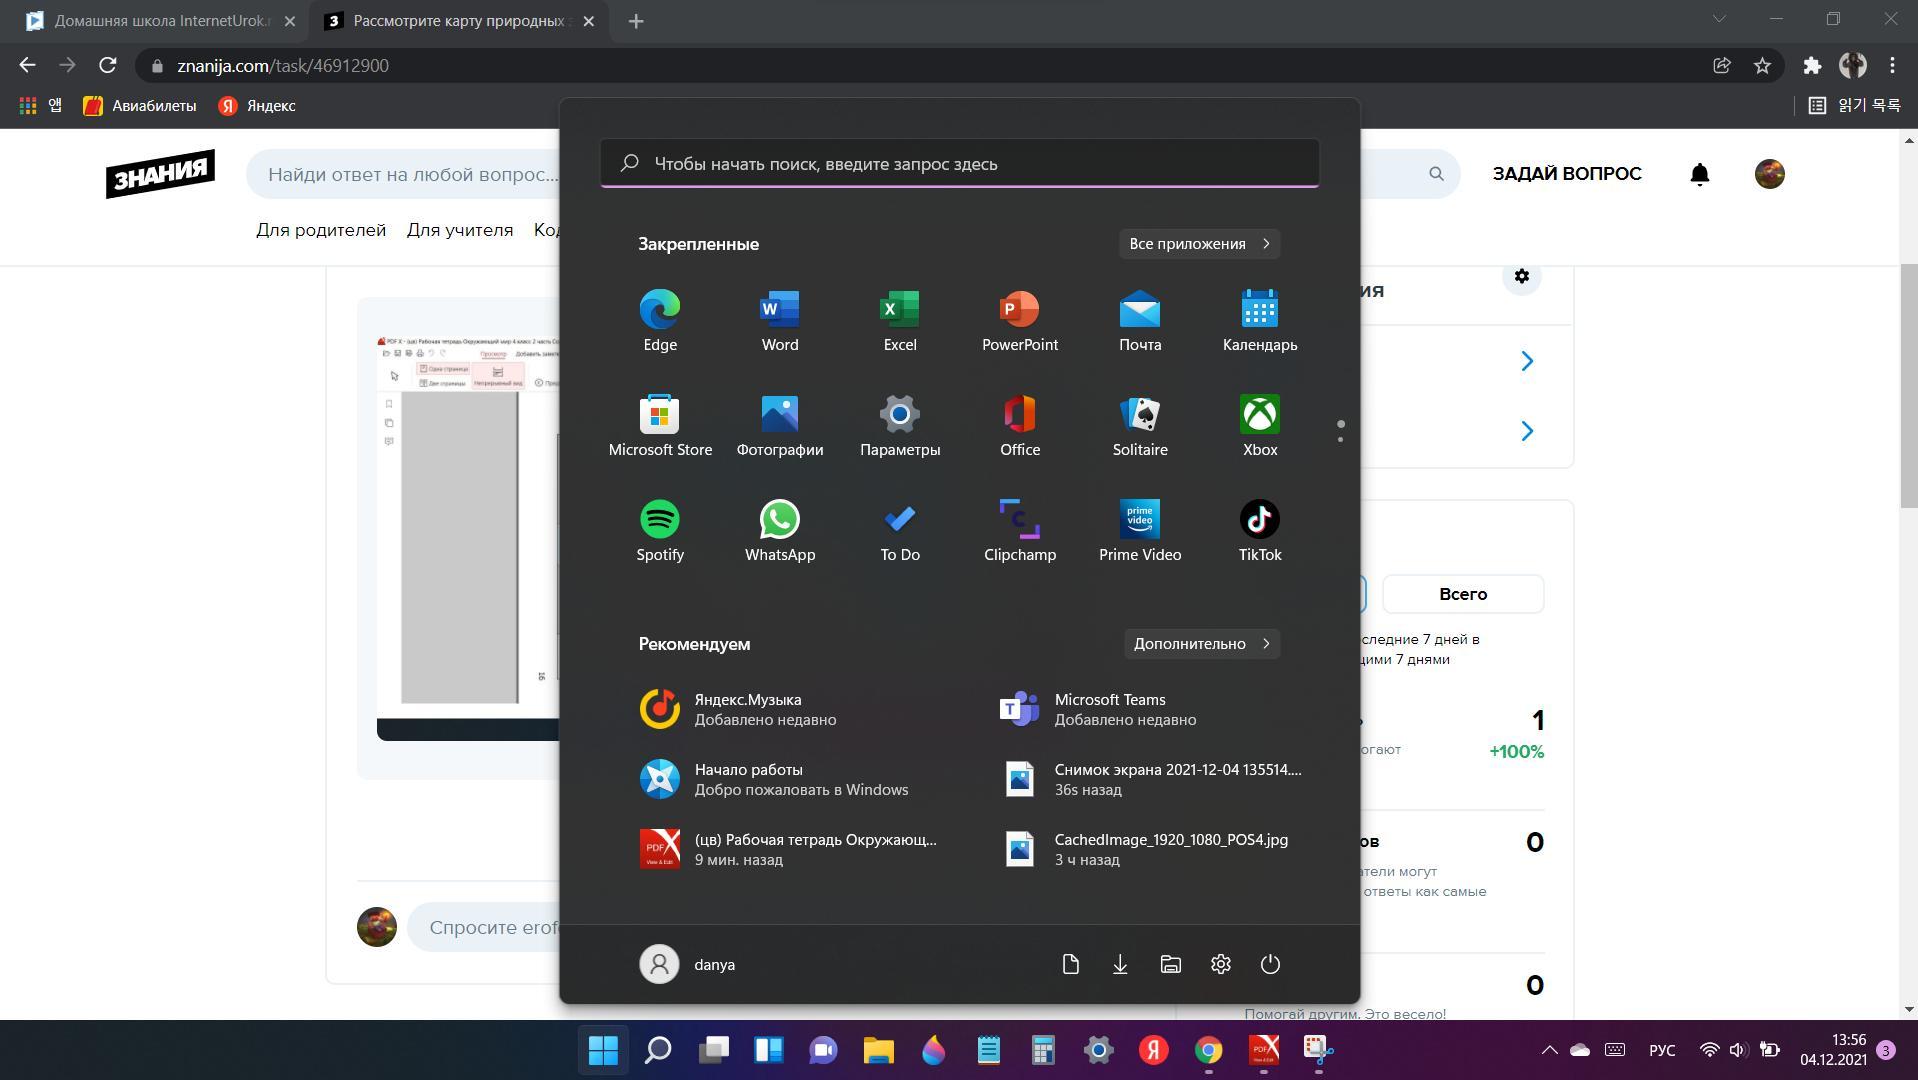Reload the znanija.com page
Screen dimensions: 1918x1080
pos(108,66)
